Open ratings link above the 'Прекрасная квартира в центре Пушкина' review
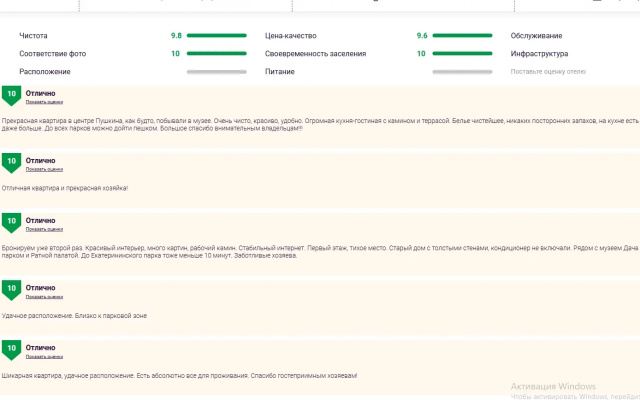 pyautogui.click(x=44, y=102)
